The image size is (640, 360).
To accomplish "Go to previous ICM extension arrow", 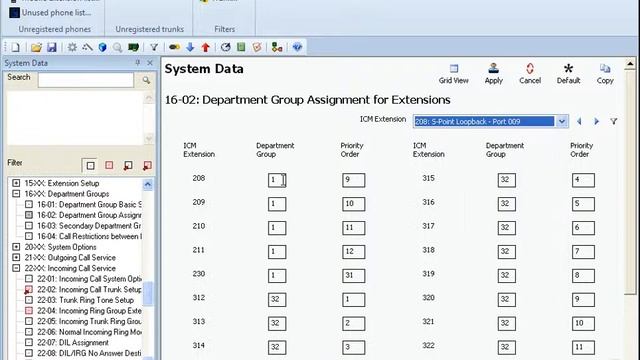I will pyautogui.click(x=579, y=121).
